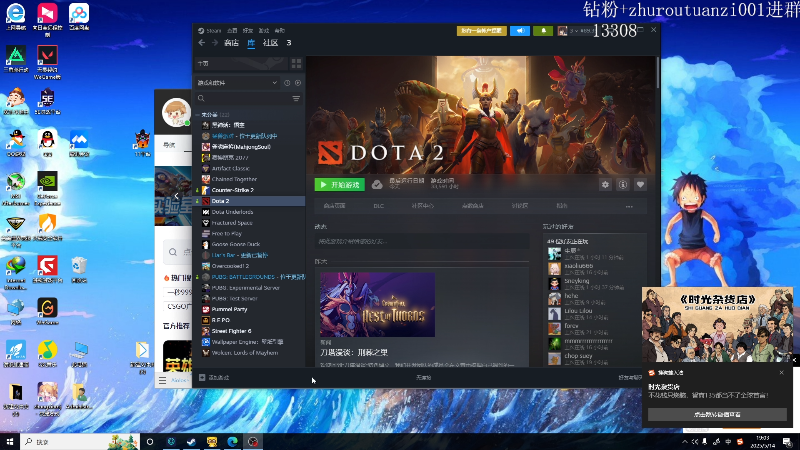
Task: Click the yellow account notice button in Steam header
Action: pos(482,31)
